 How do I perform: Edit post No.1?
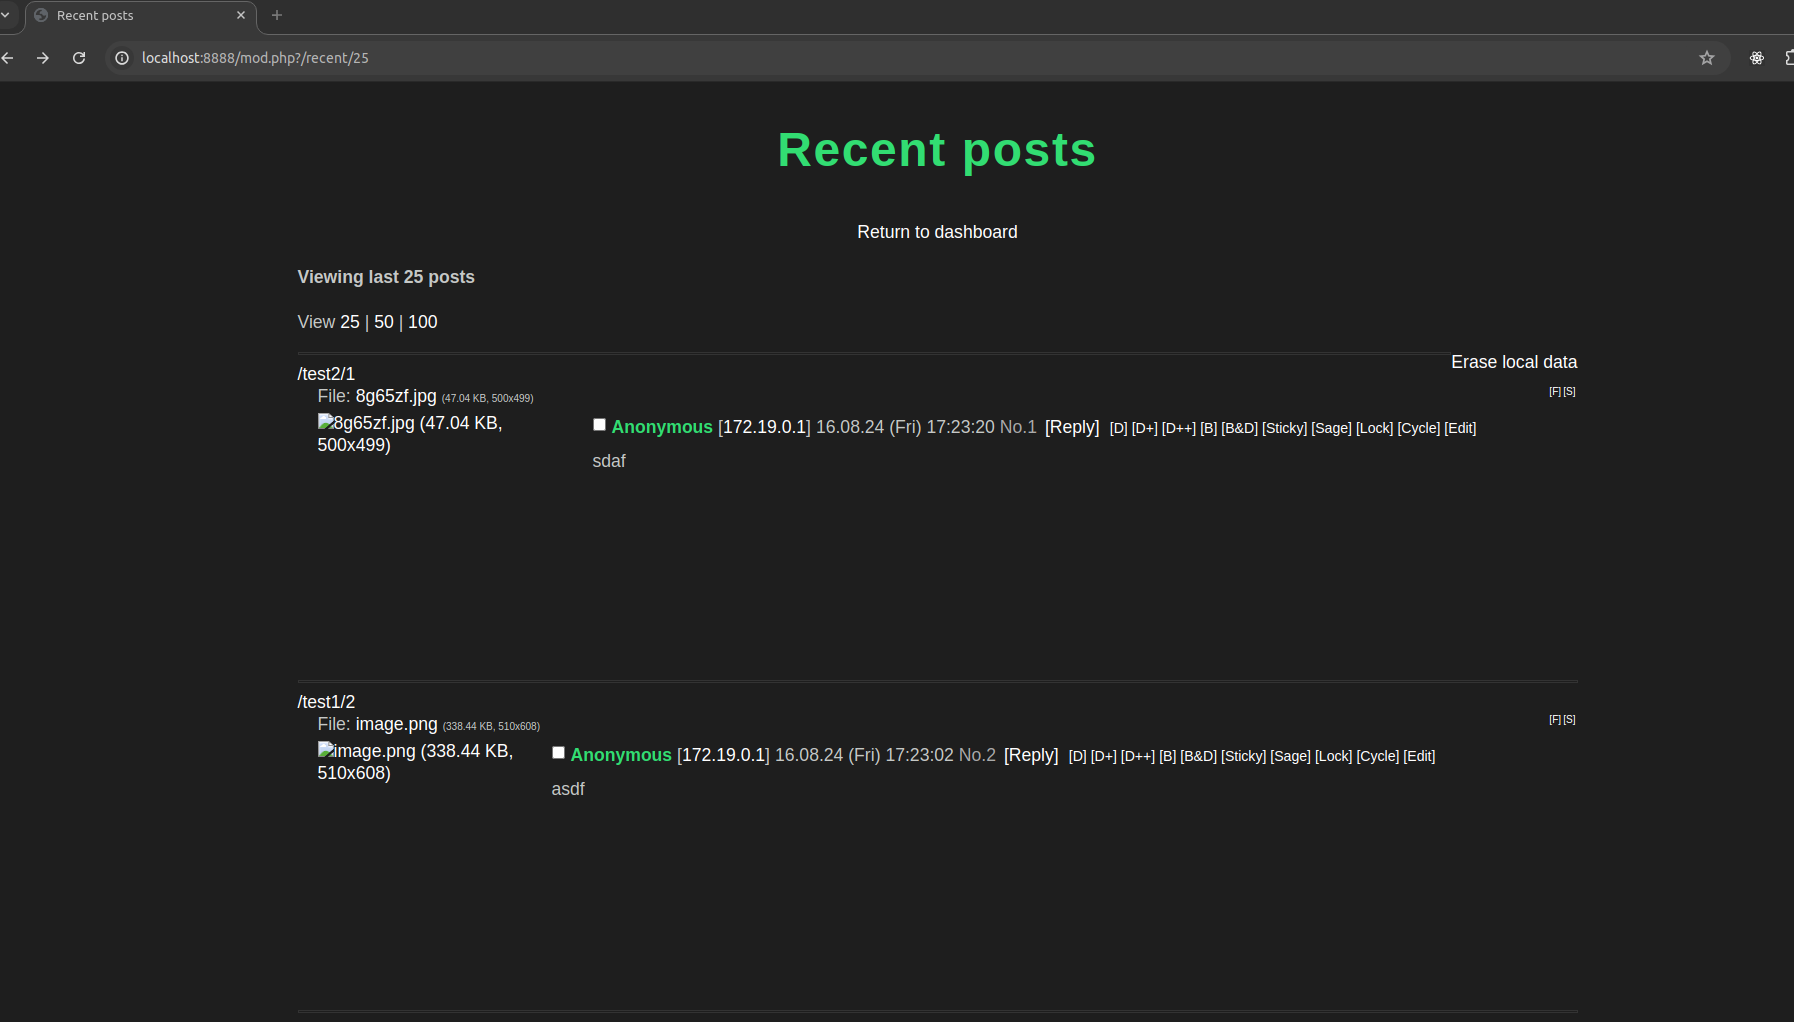(x=1461, y=428)
